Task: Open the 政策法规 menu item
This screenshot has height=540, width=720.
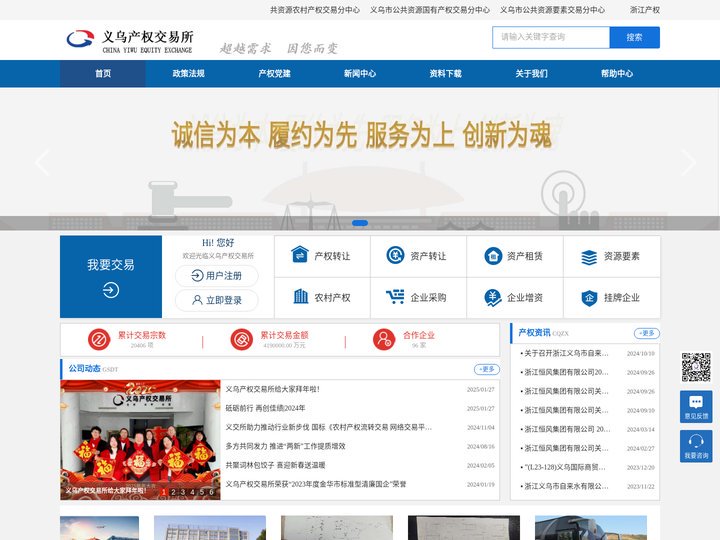Action: click(x=188, y=73)
